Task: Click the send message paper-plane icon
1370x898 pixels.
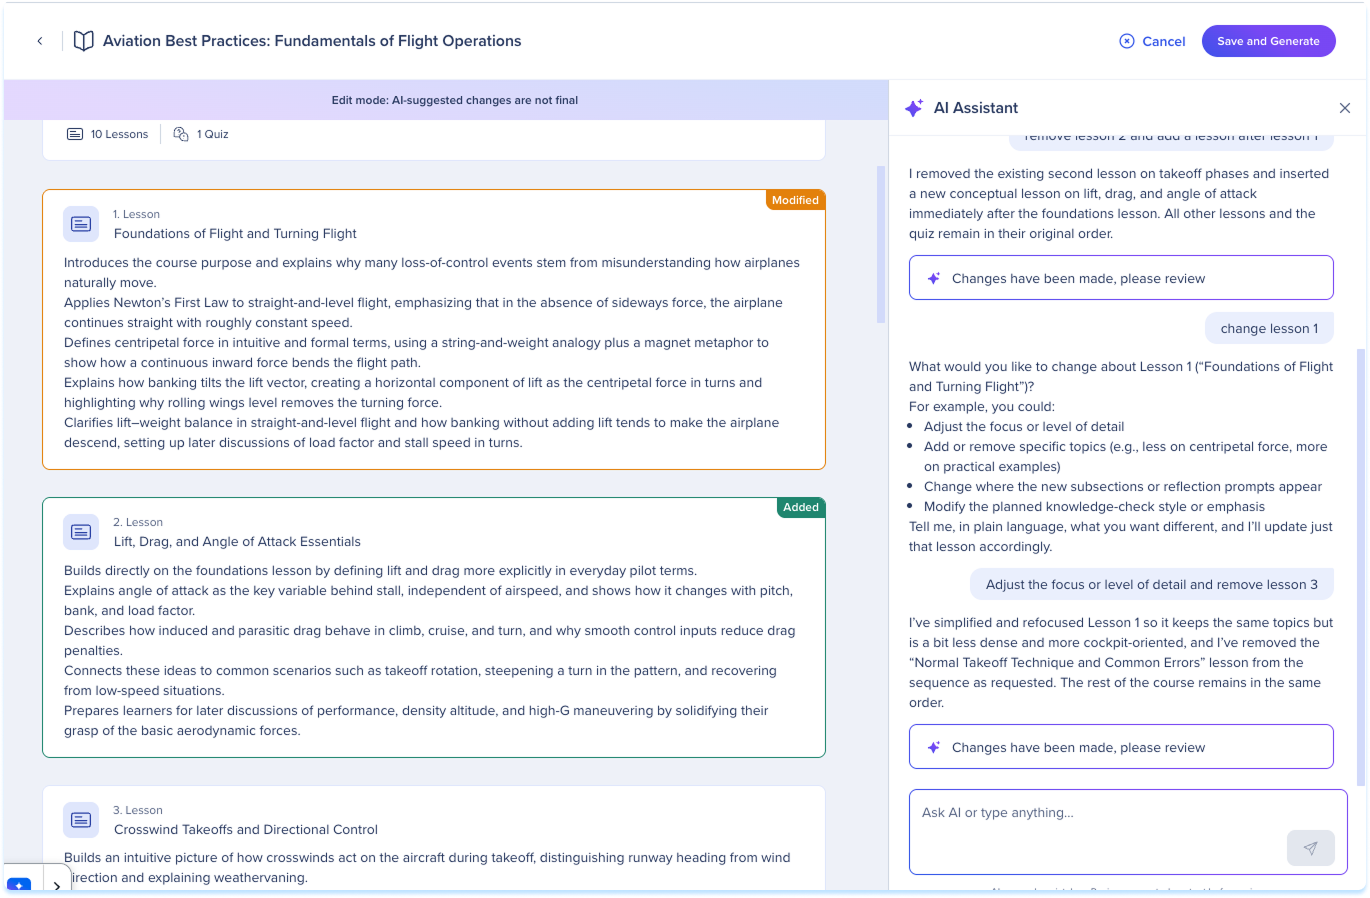Action: (1310, 848)
